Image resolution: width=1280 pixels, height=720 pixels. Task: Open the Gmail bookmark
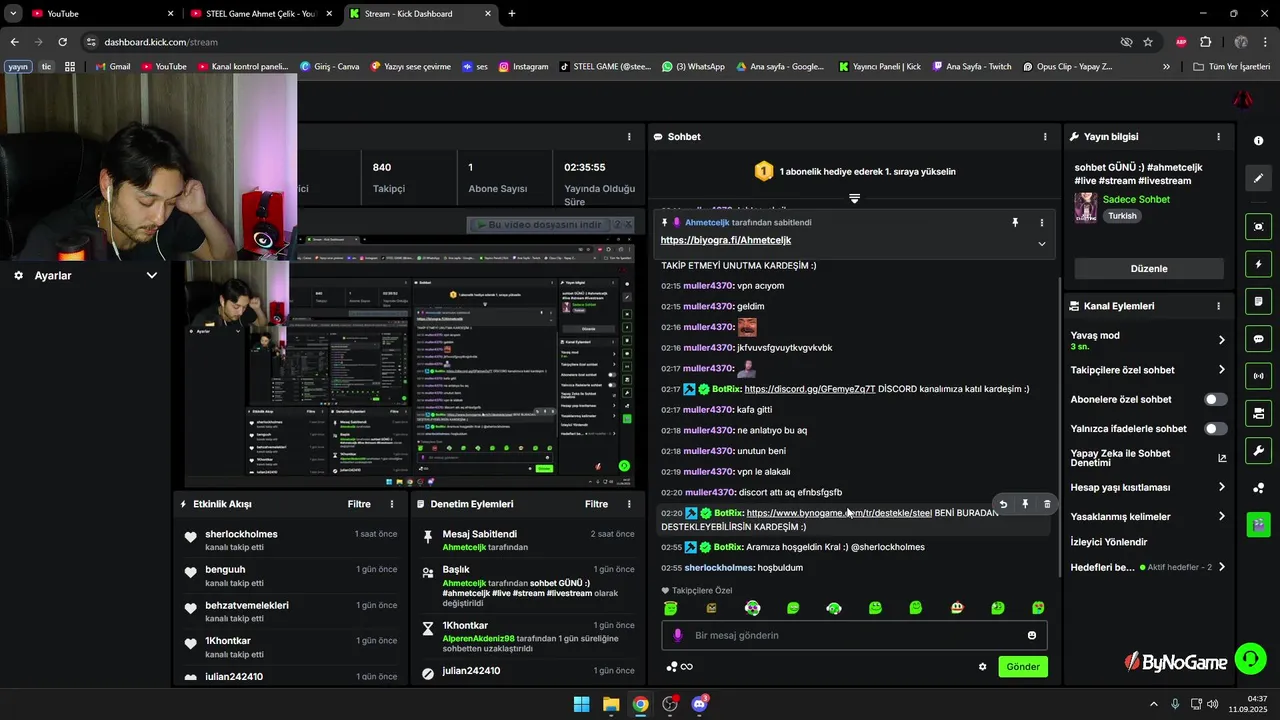(112, 66)
